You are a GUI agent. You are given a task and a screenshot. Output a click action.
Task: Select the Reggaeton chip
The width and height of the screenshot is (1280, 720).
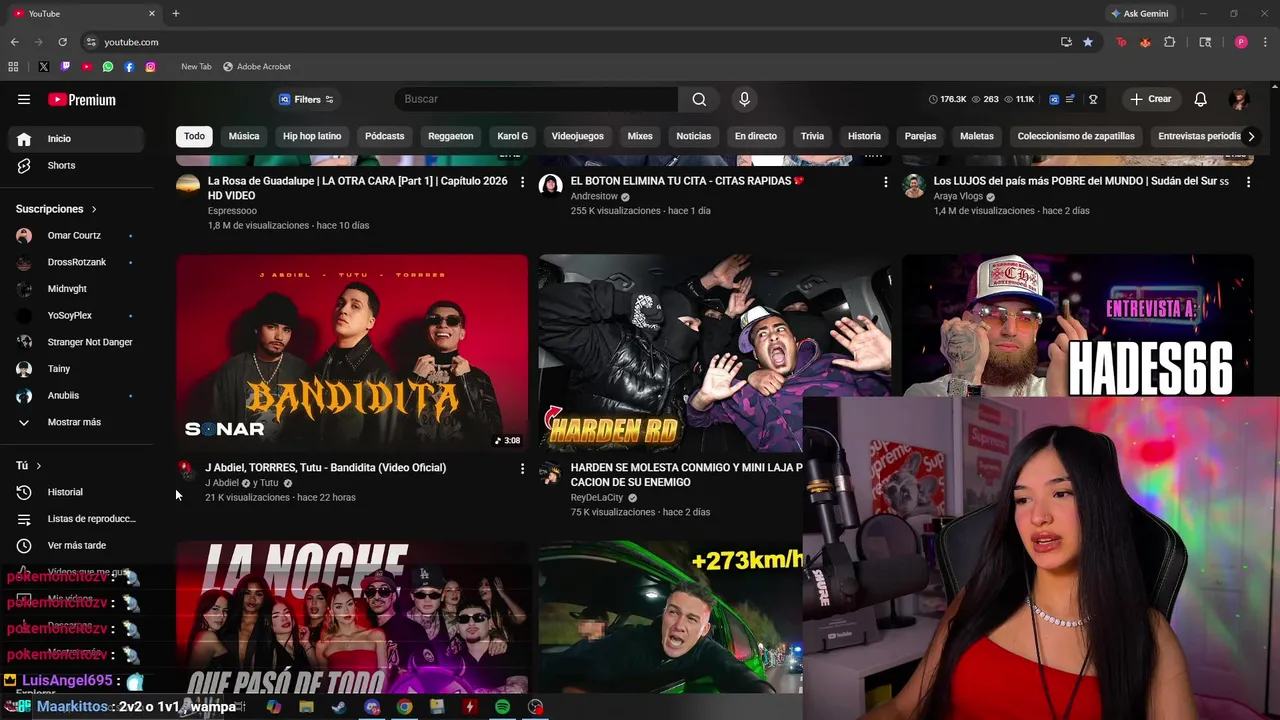point(451,136)
